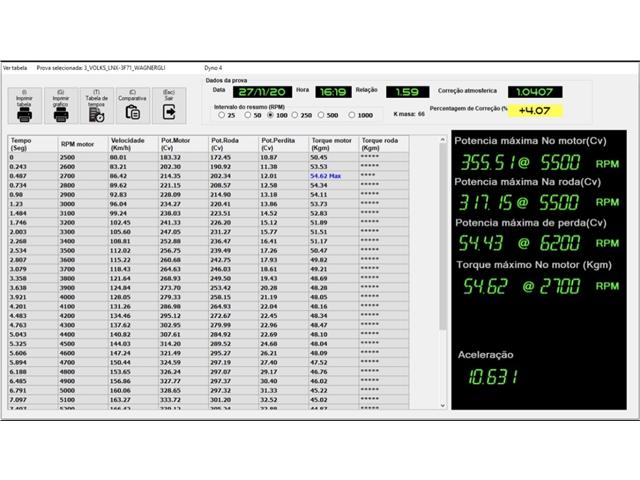The image size is (640, 480).
Task: Click the Relação value 1.59
Action: [x=407, y=92]
